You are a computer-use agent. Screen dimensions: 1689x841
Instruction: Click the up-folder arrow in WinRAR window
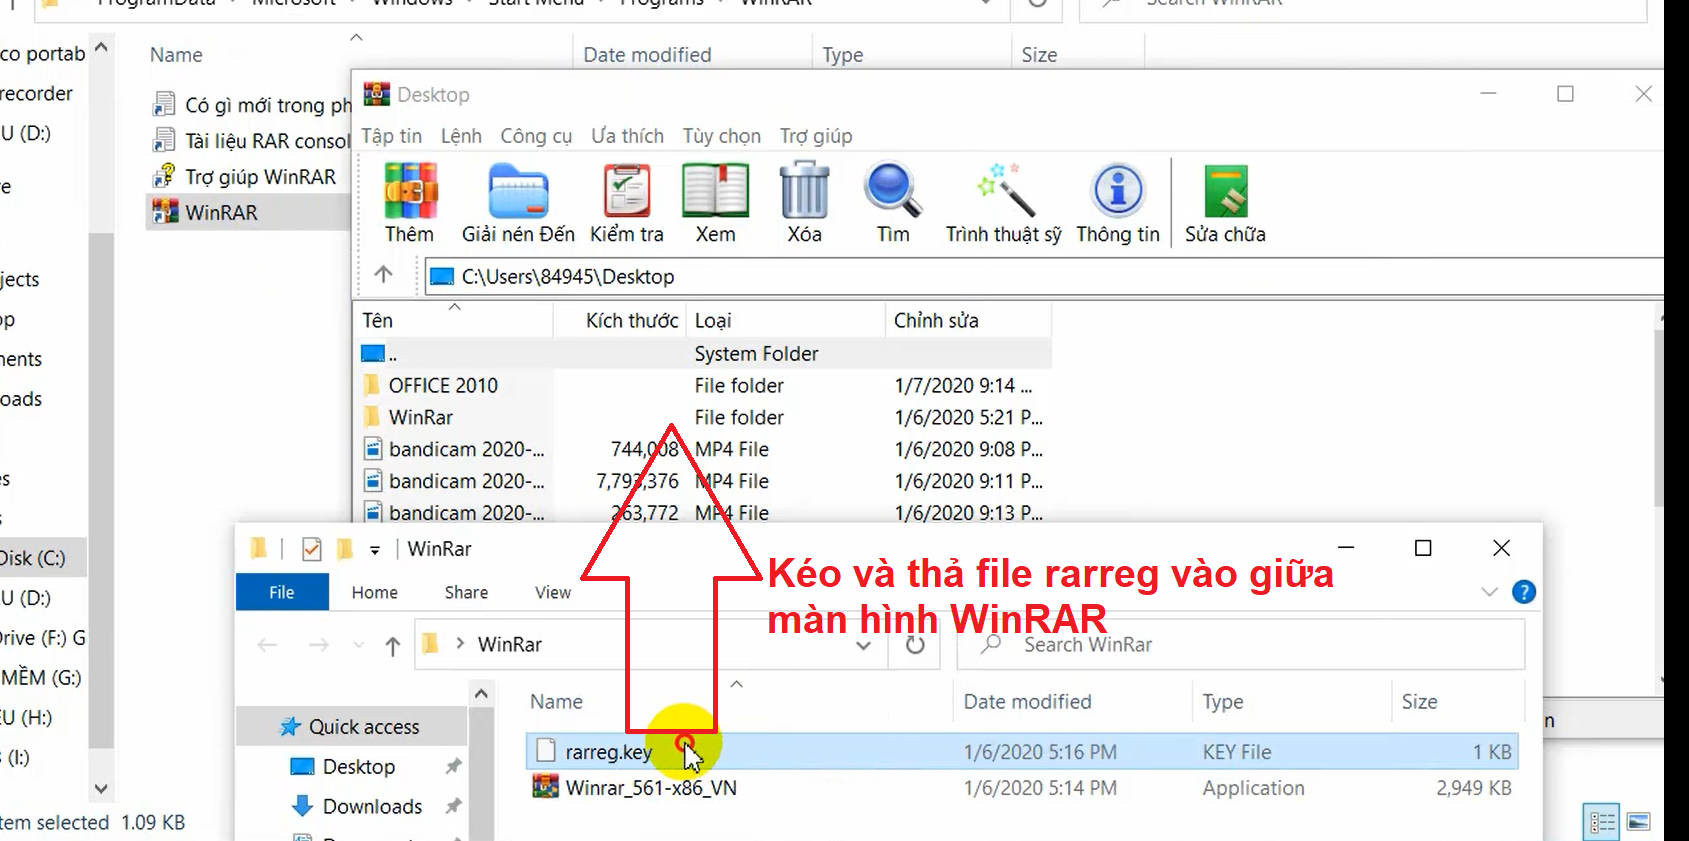[x=383, y=275]
